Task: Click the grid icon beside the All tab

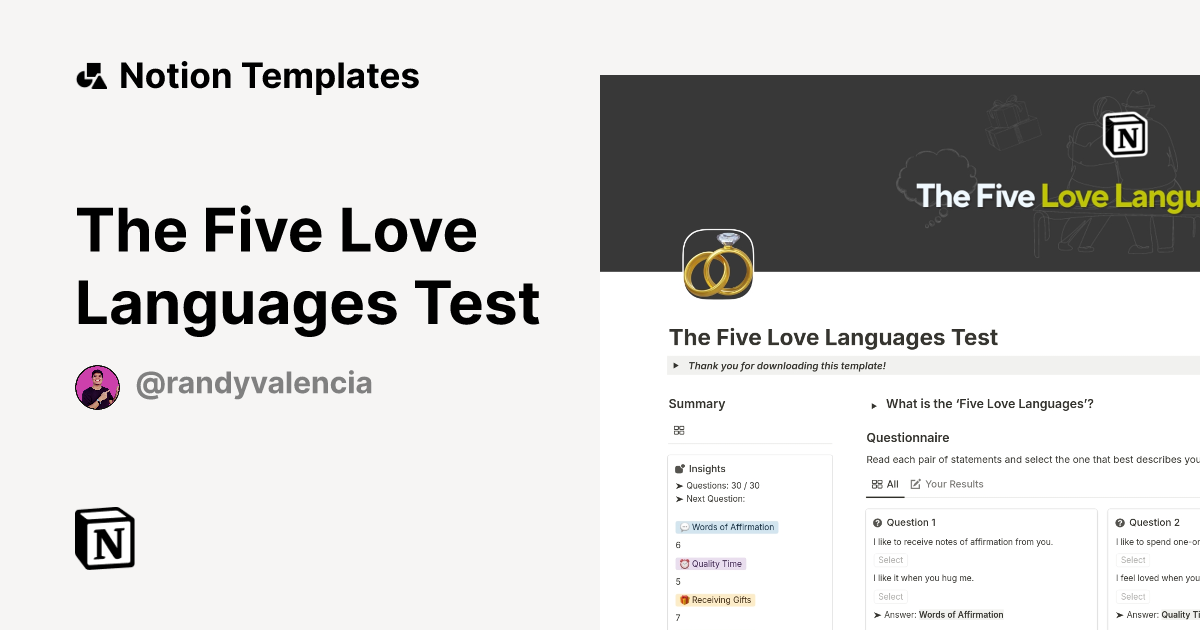Action: click(x=876, y=484)
